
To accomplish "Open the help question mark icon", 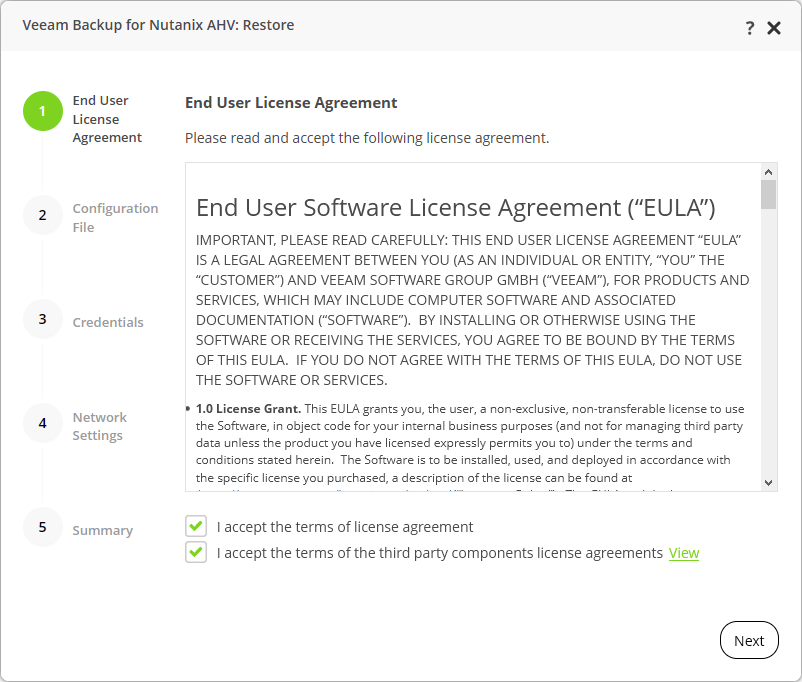I will [749, 28].
